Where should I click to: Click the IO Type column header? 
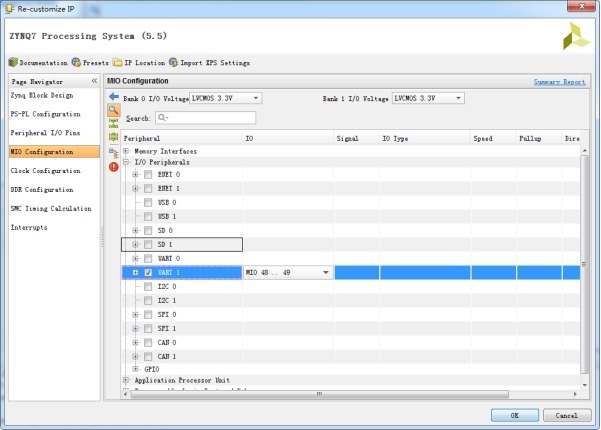(x=425, y=138)
